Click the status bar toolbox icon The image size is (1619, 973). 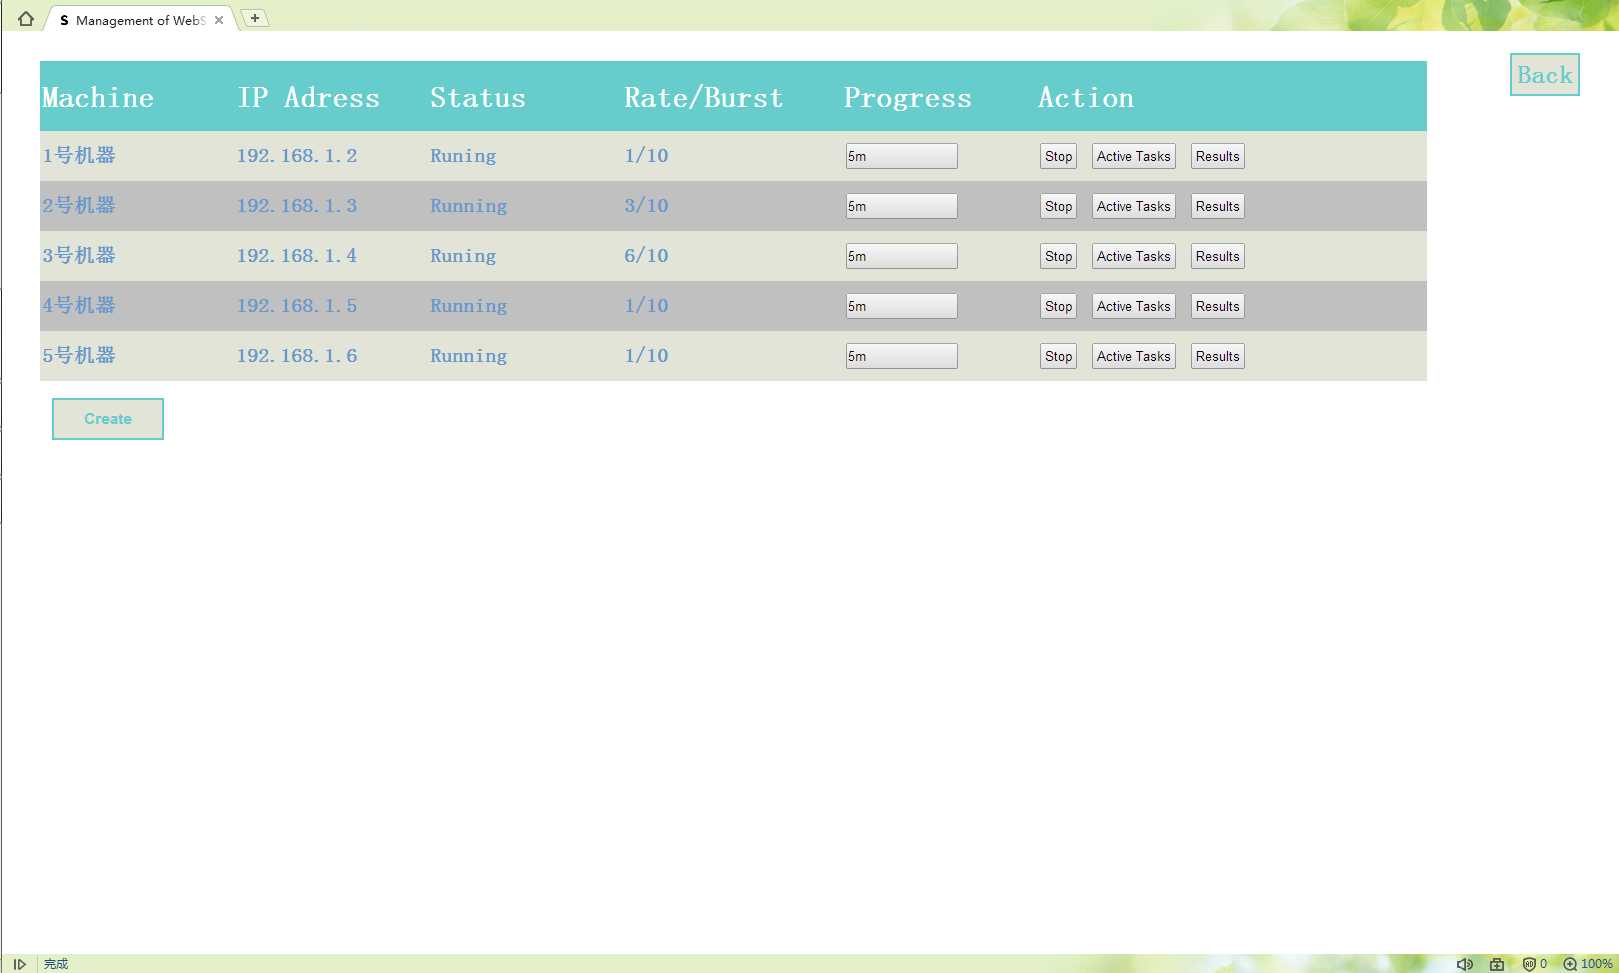tap(1497, 964)
